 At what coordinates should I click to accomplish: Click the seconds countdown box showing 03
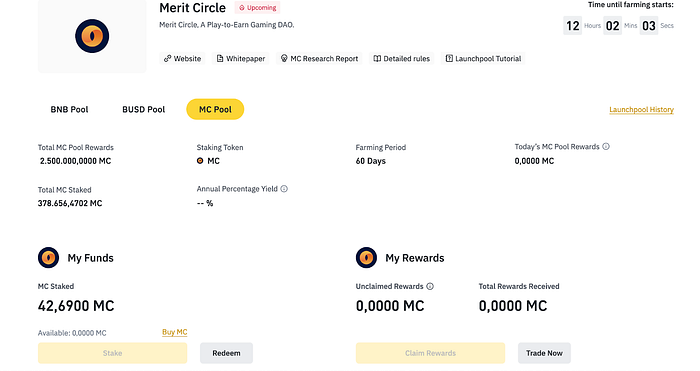[649, 25]
